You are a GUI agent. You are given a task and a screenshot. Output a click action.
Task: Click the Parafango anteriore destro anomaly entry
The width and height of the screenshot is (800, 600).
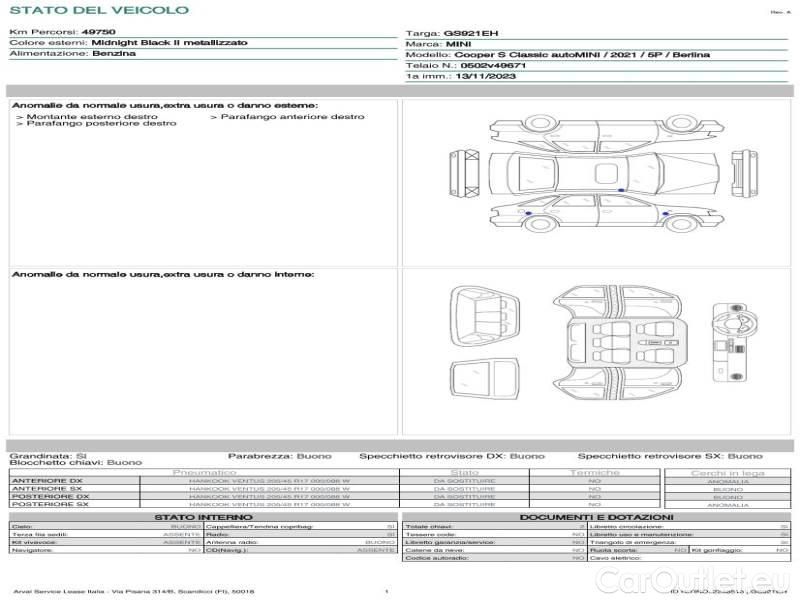point(287,116)
